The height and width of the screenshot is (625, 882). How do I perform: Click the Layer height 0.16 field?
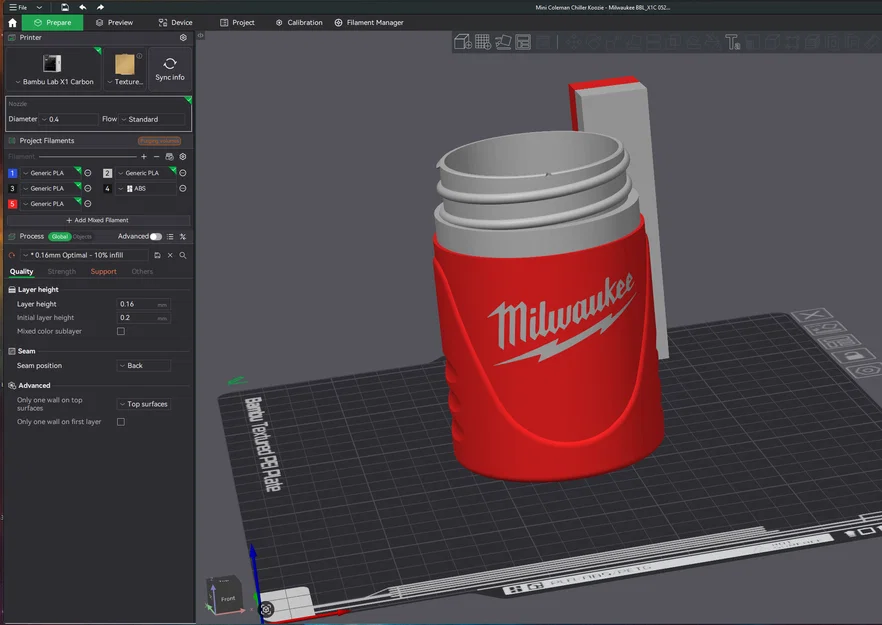(x=143, y=304)
